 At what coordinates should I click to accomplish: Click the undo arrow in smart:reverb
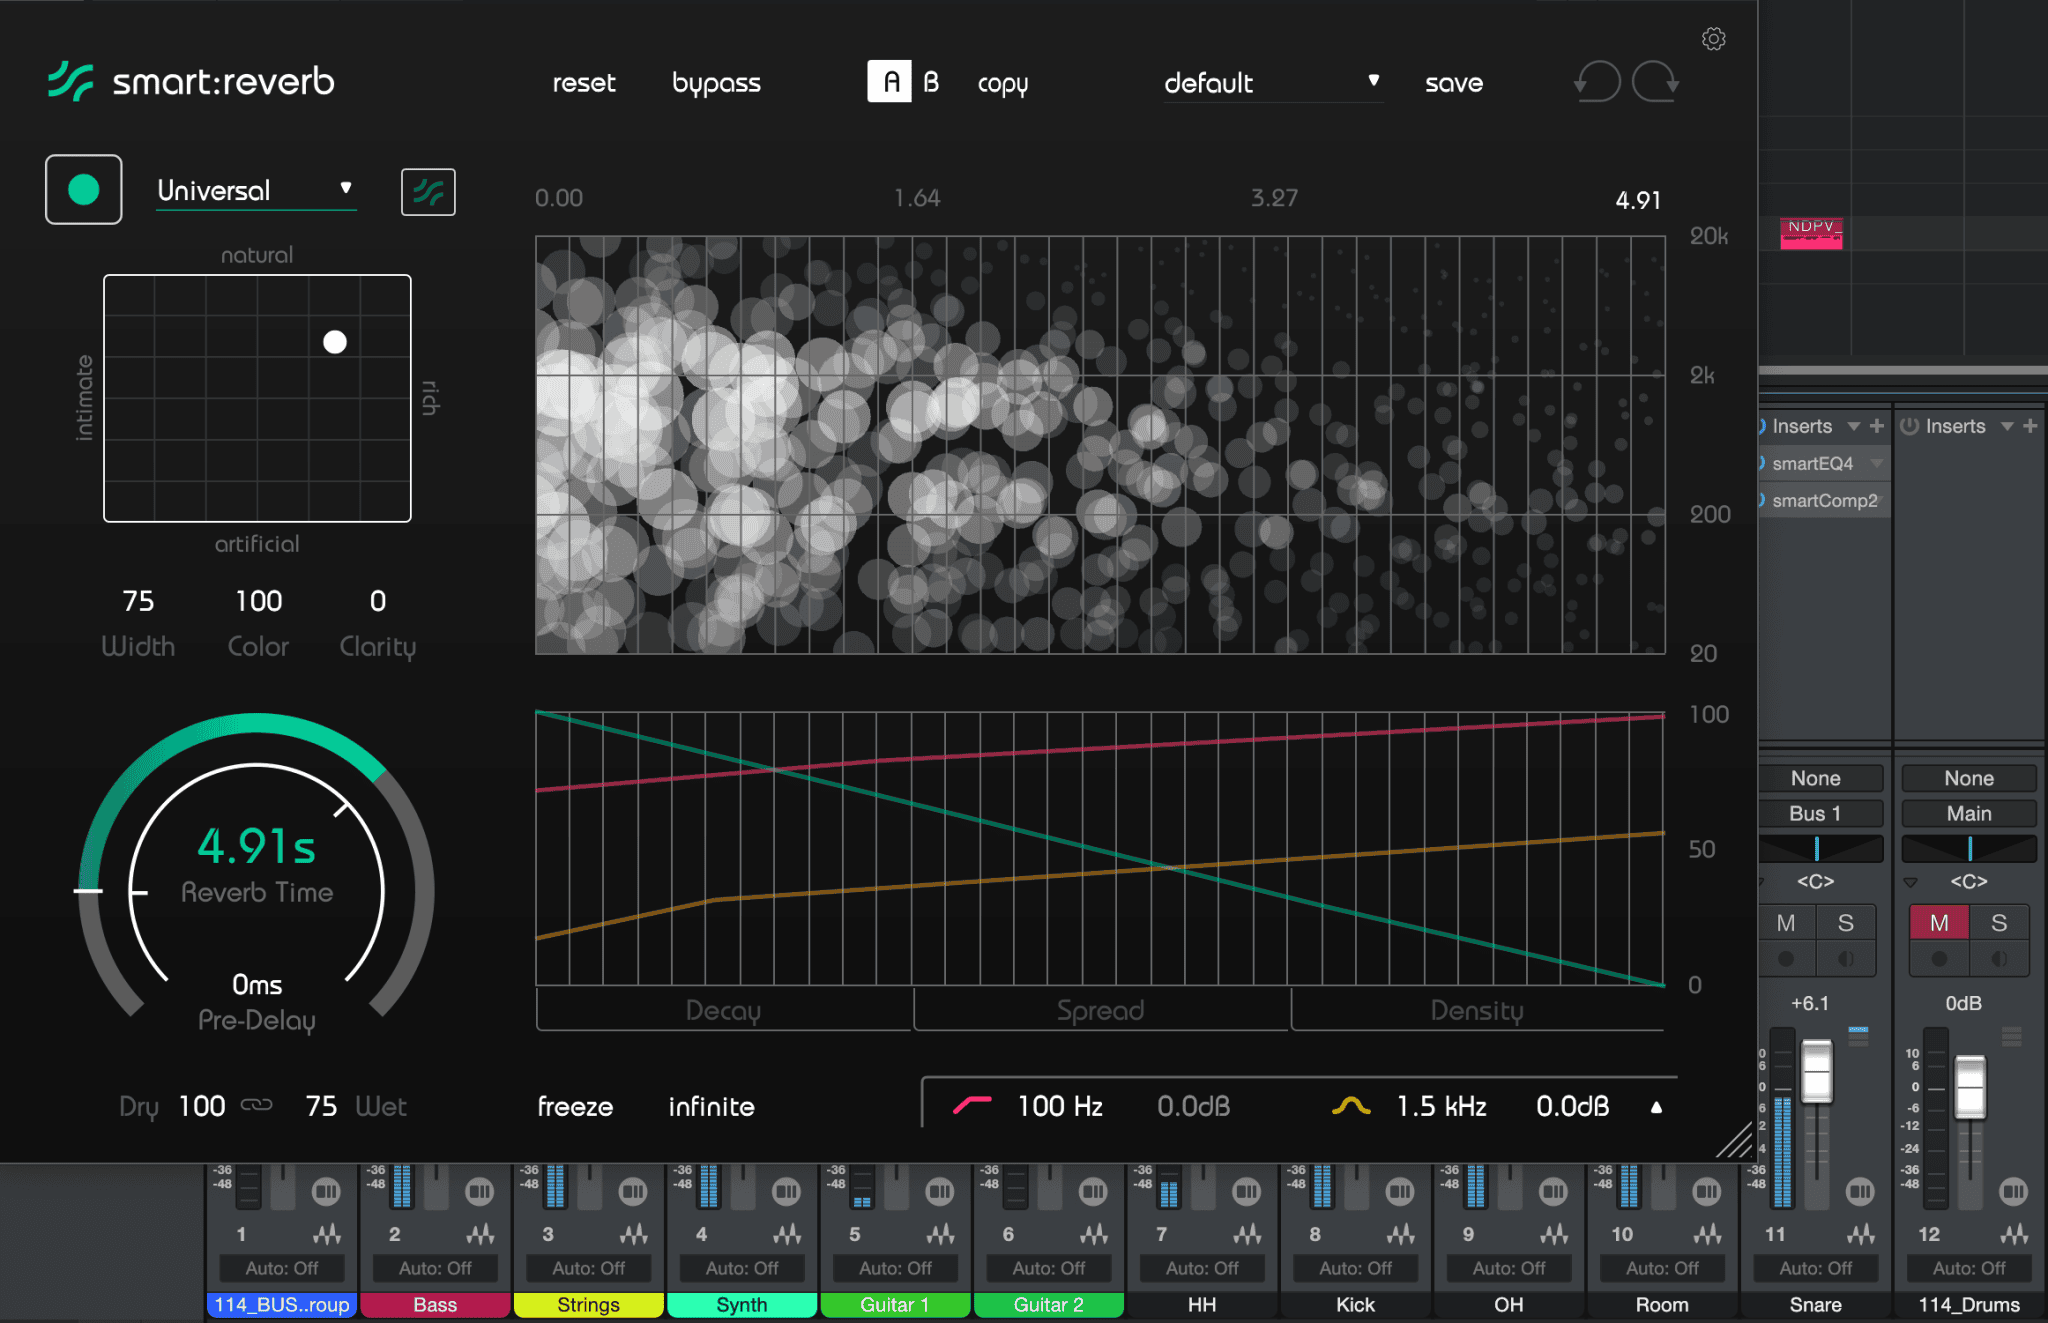pyautogui.click(x=1597, y=81)
